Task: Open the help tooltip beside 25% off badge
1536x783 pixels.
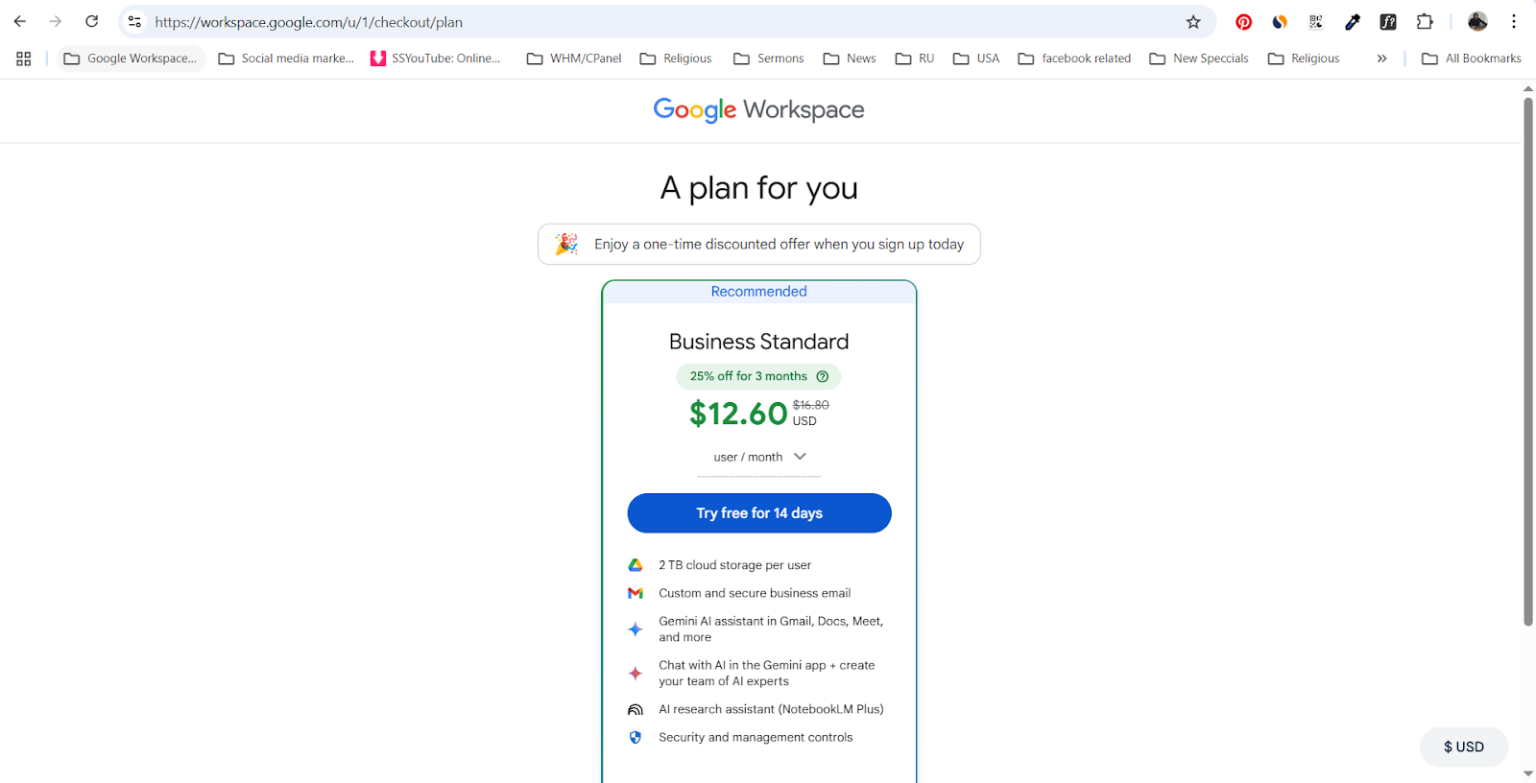Action: [x=823, y=376]
